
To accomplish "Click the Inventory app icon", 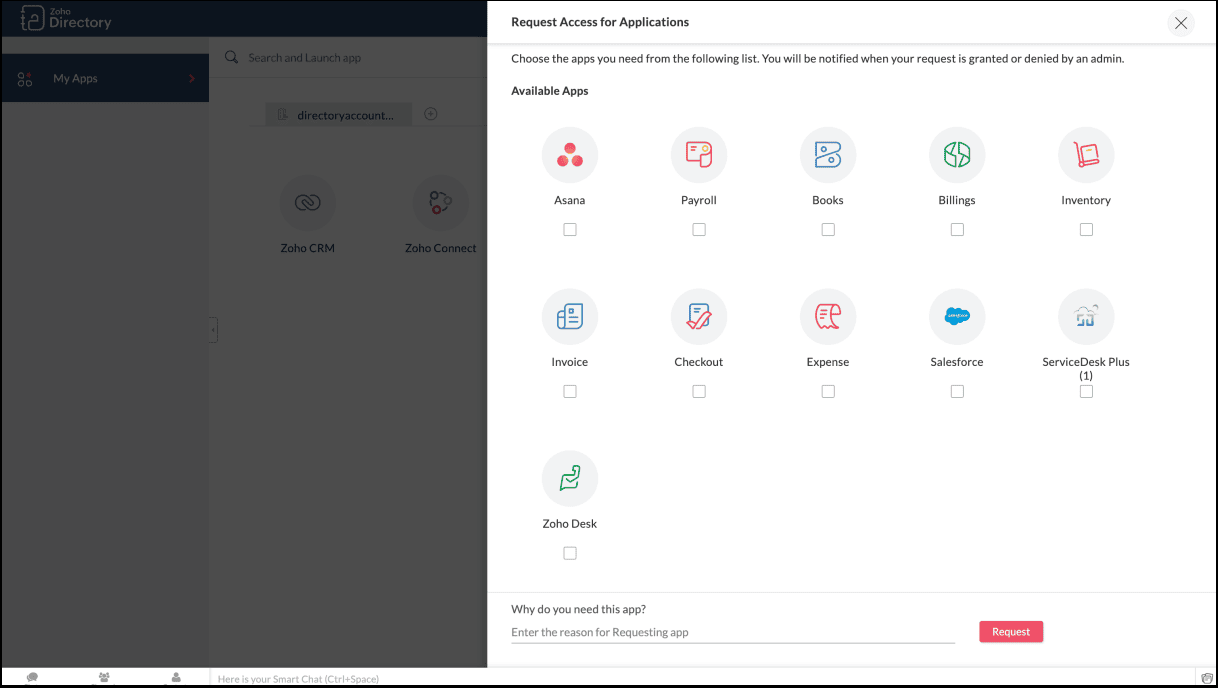I will point(1086,155).
